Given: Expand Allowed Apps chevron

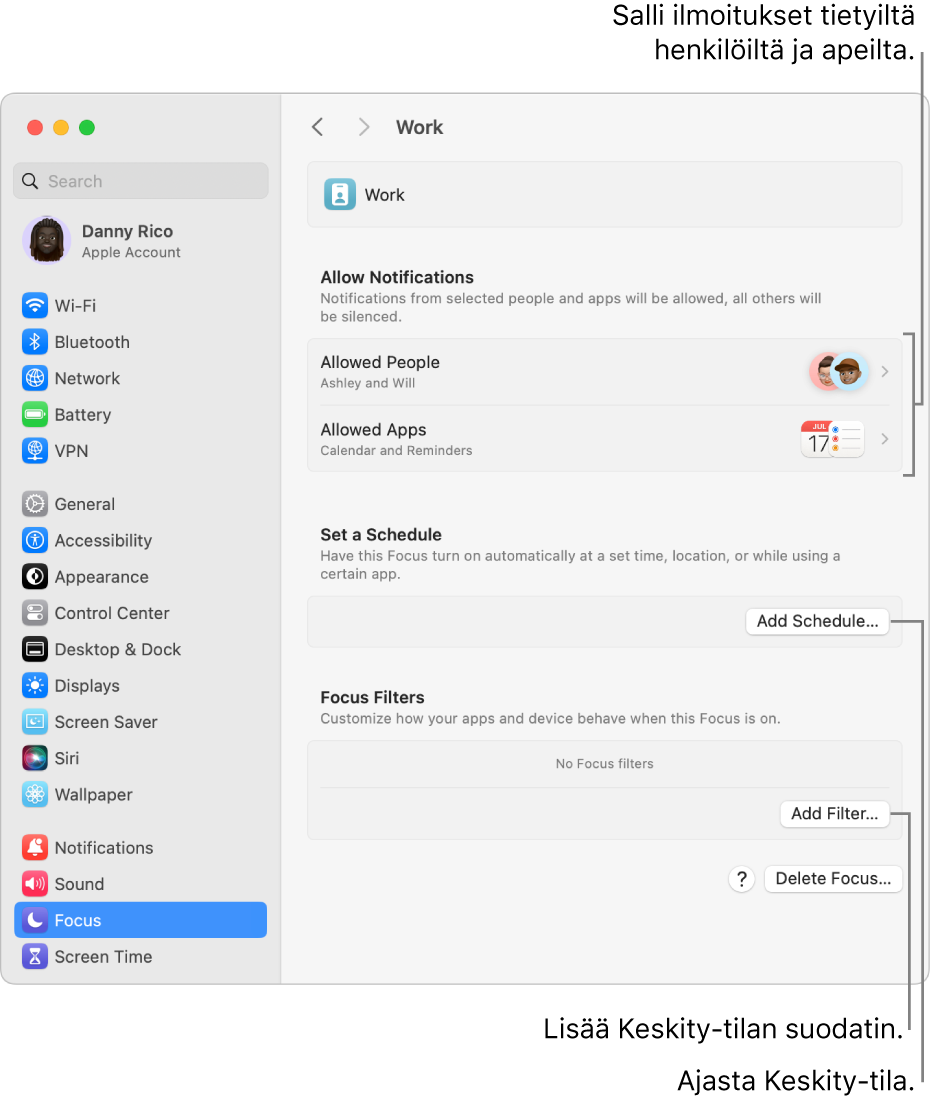Looking at the screenshot, I should pos(885,439).
